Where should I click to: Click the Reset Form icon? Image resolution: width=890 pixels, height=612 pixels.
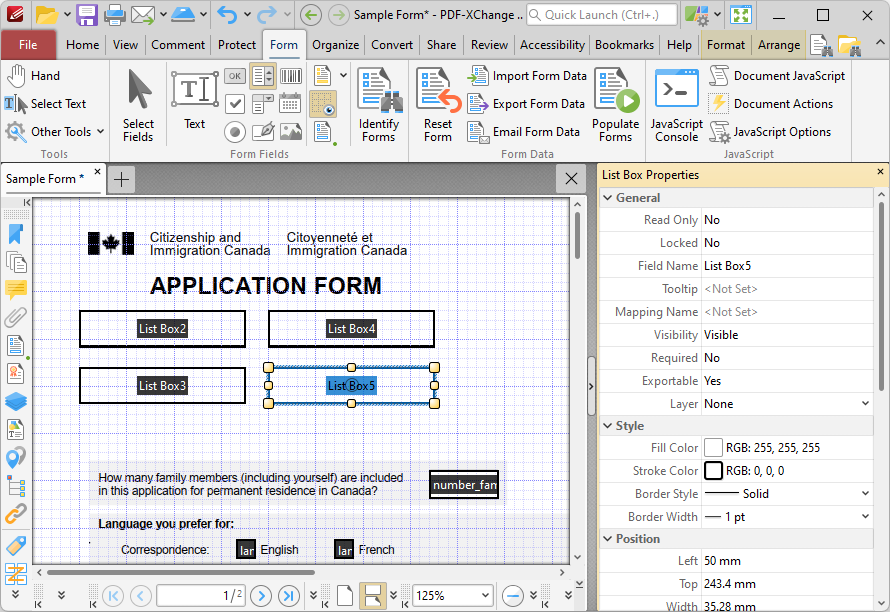(x=438, y=106)
